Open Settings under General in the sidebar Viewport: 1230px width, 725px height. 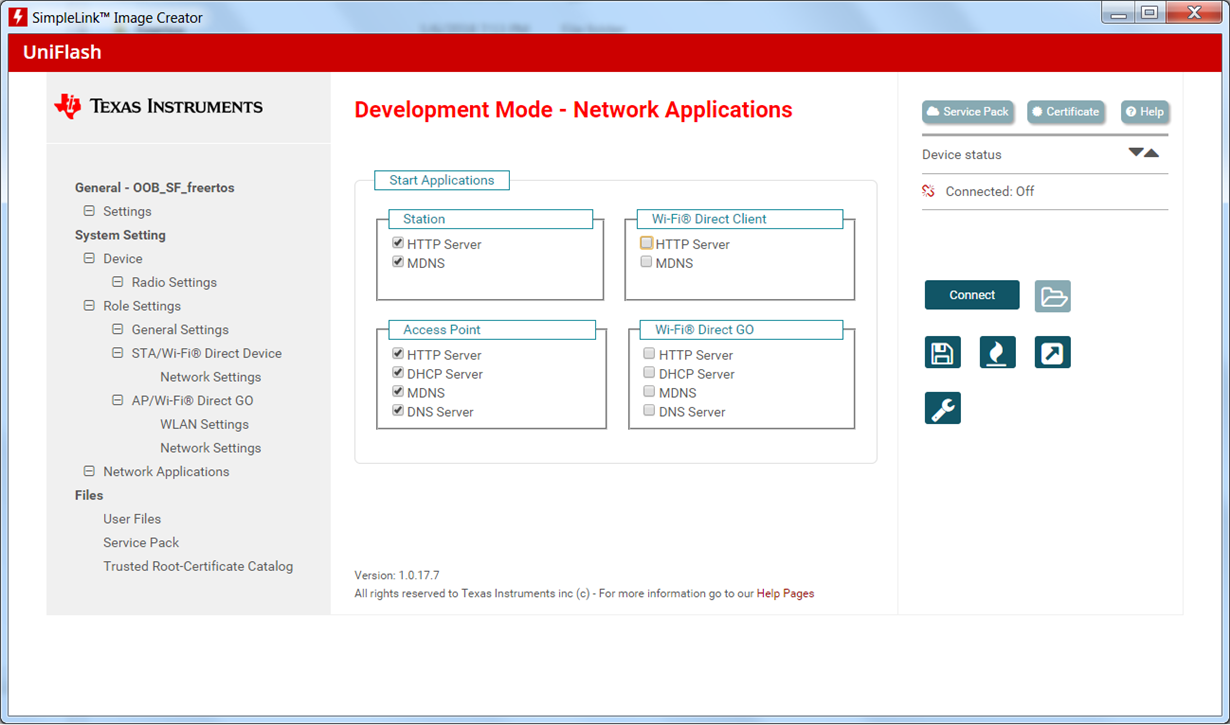tap(127, 211)
